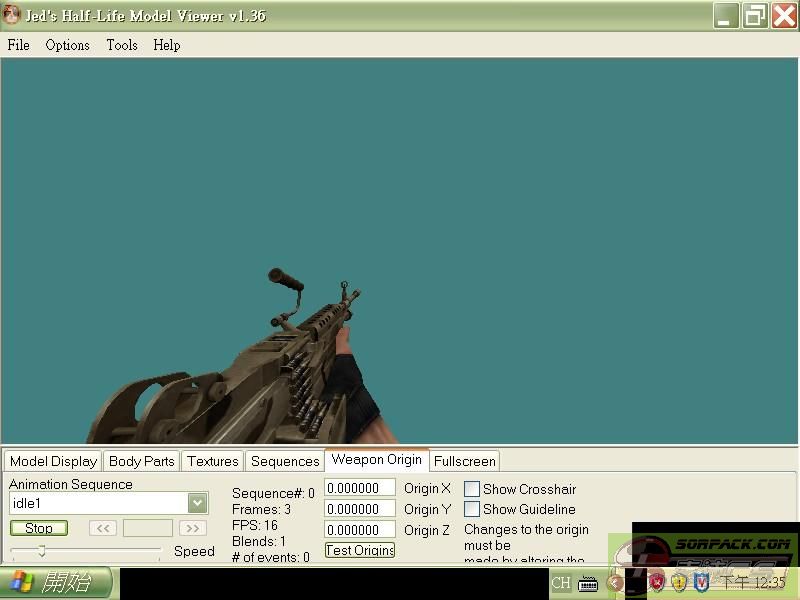Click the Origin X value field

click(360, 488)
